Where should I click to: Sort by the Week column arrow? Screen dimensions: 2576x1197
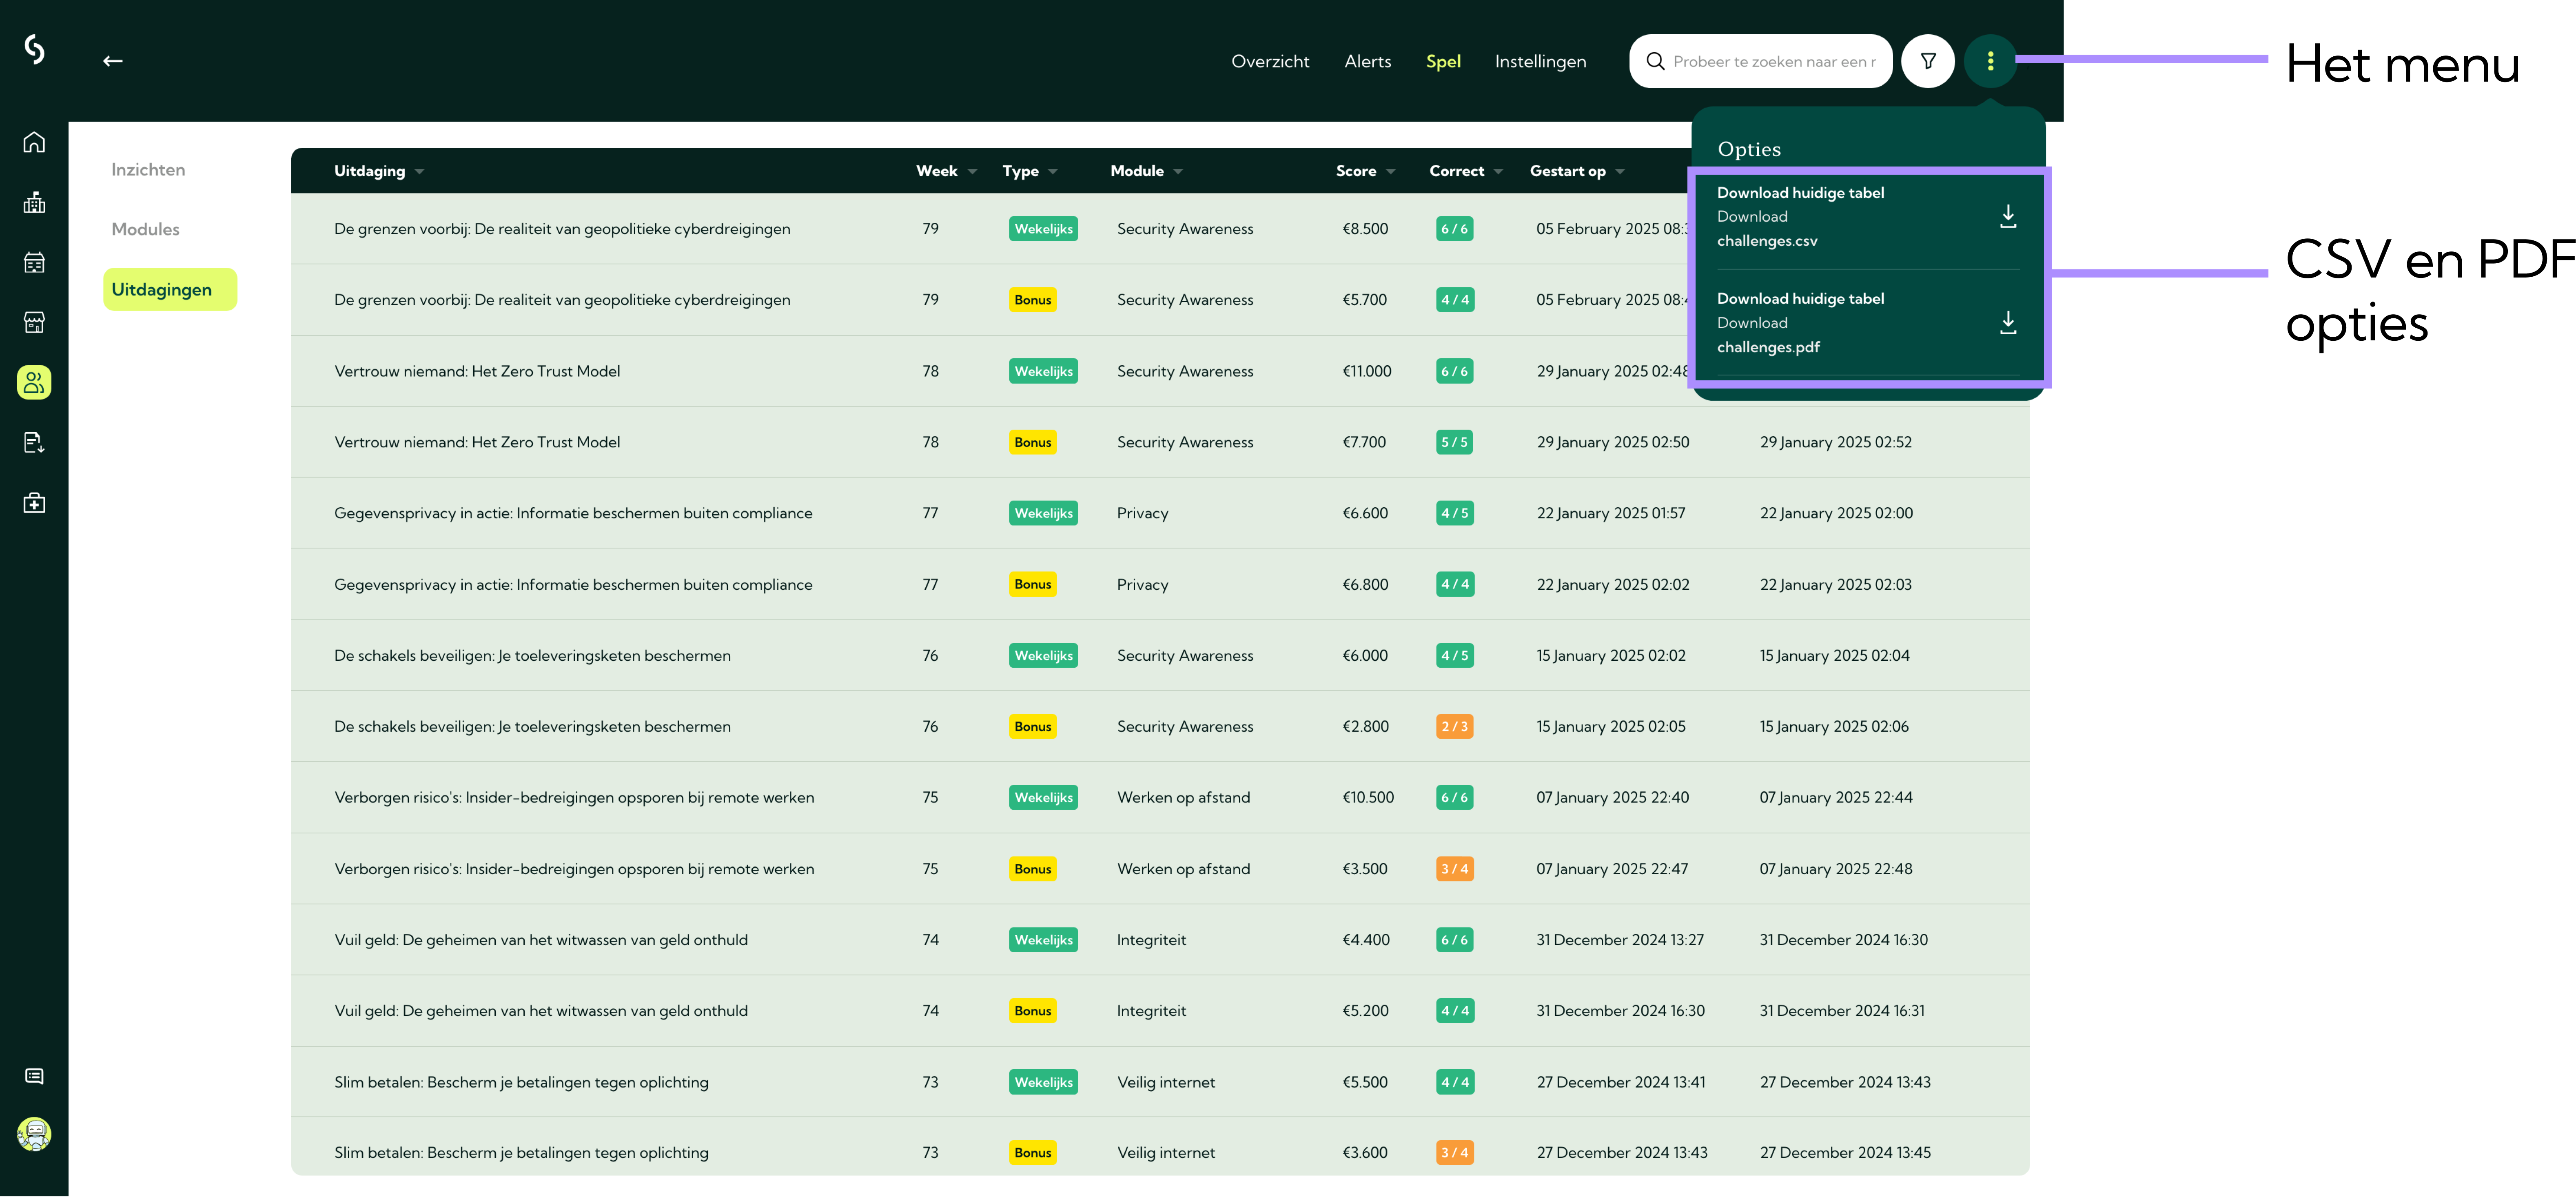(x=972, y=172)
